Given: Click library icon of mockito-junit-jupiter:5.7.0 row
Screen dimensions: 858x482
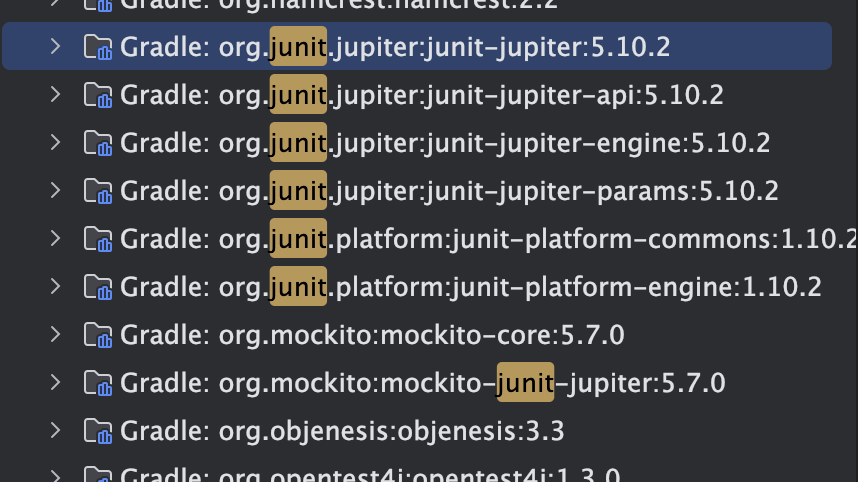Looking at the screenshot, I should tap(98, 383).
